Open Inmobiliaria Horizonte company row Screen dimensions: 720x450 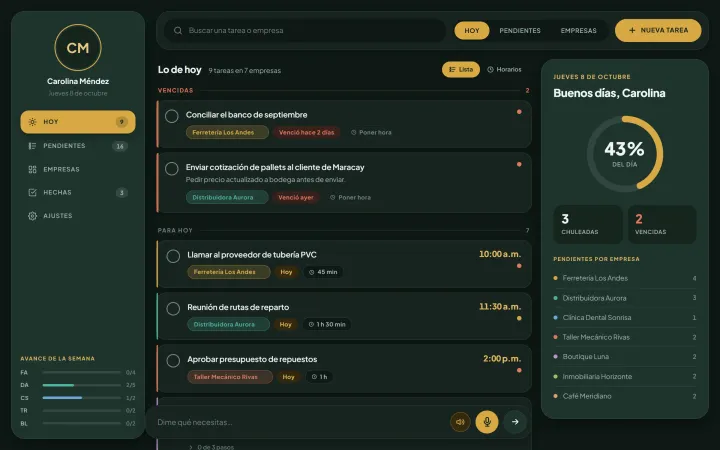(624, 377)
